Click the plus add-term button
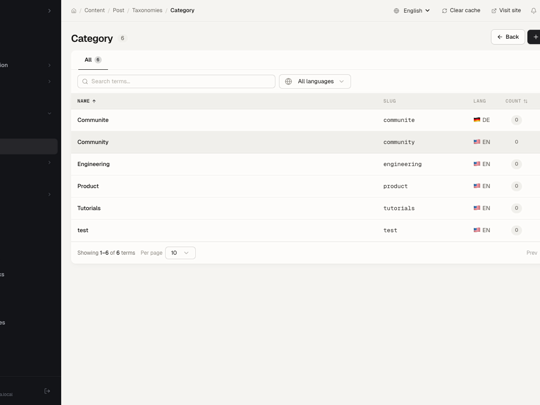The image size is (540, 405). coord(534,37)
